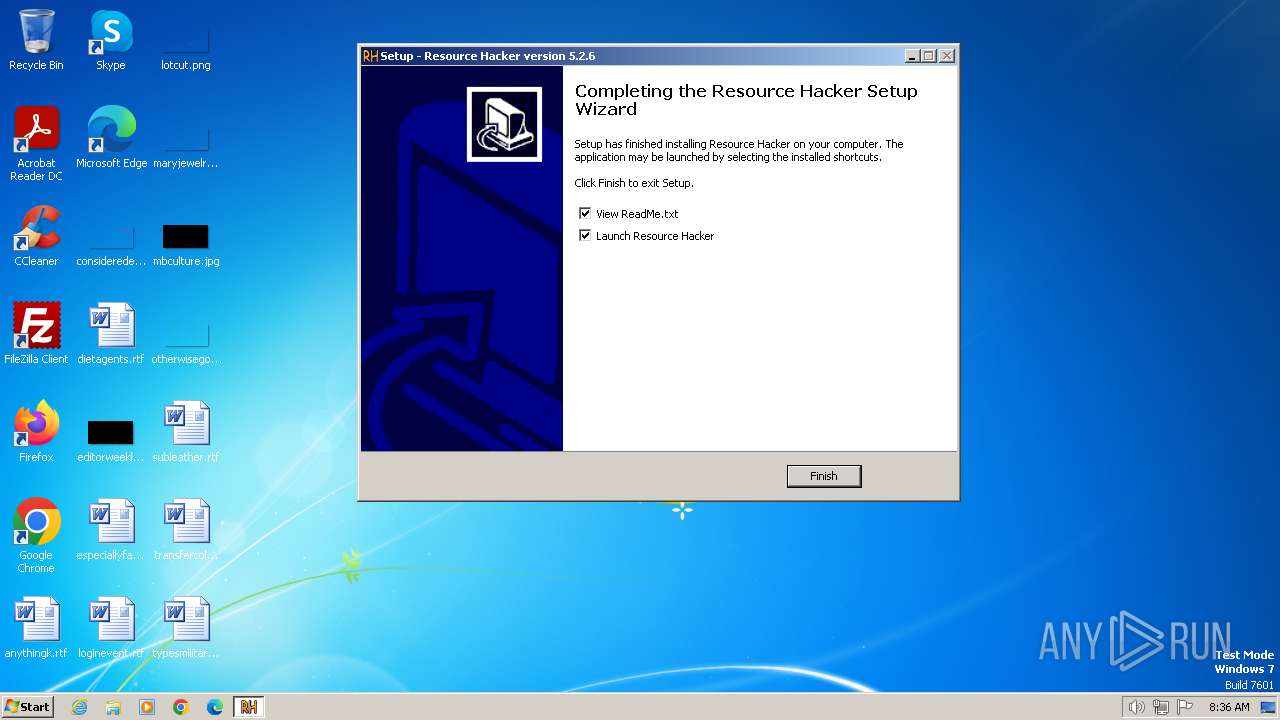Viewport: 1280px width, 720px height.
Task: Uncheck the Launch Resource Hacker checkbox
Action: [x=585, y=235]
